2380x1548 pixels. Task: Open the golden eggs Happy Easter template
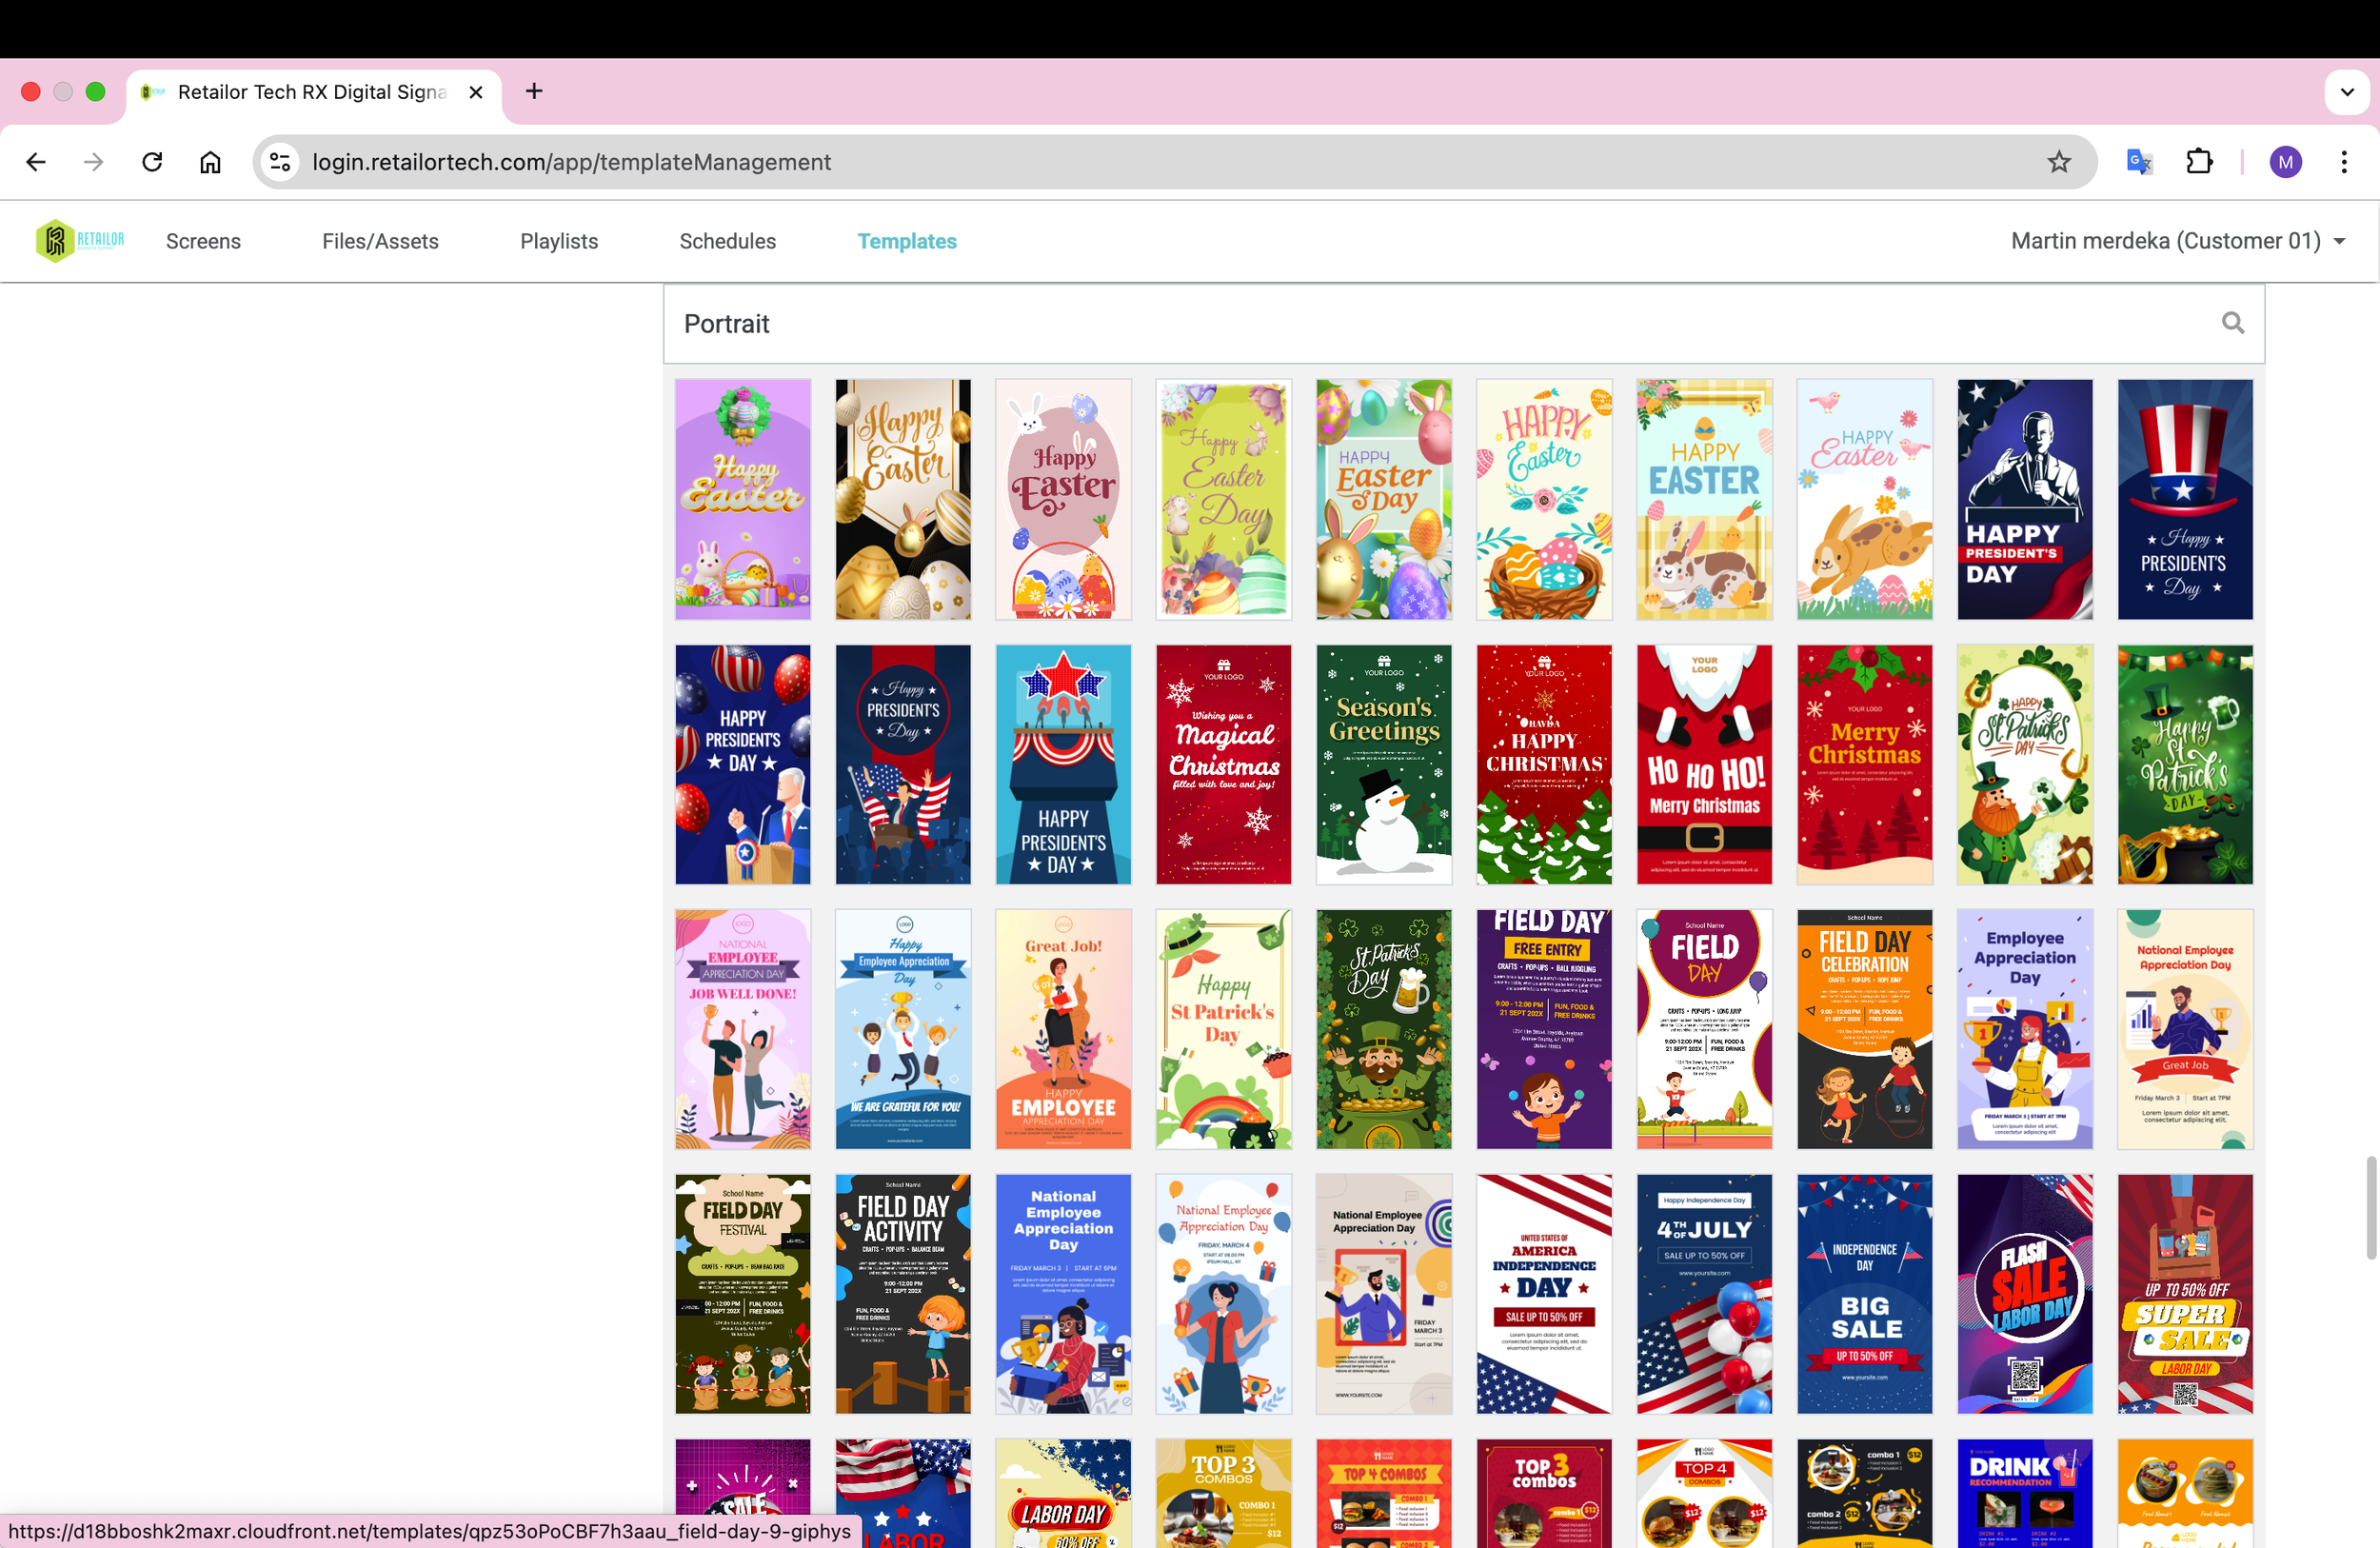click(x=902, y=499)
